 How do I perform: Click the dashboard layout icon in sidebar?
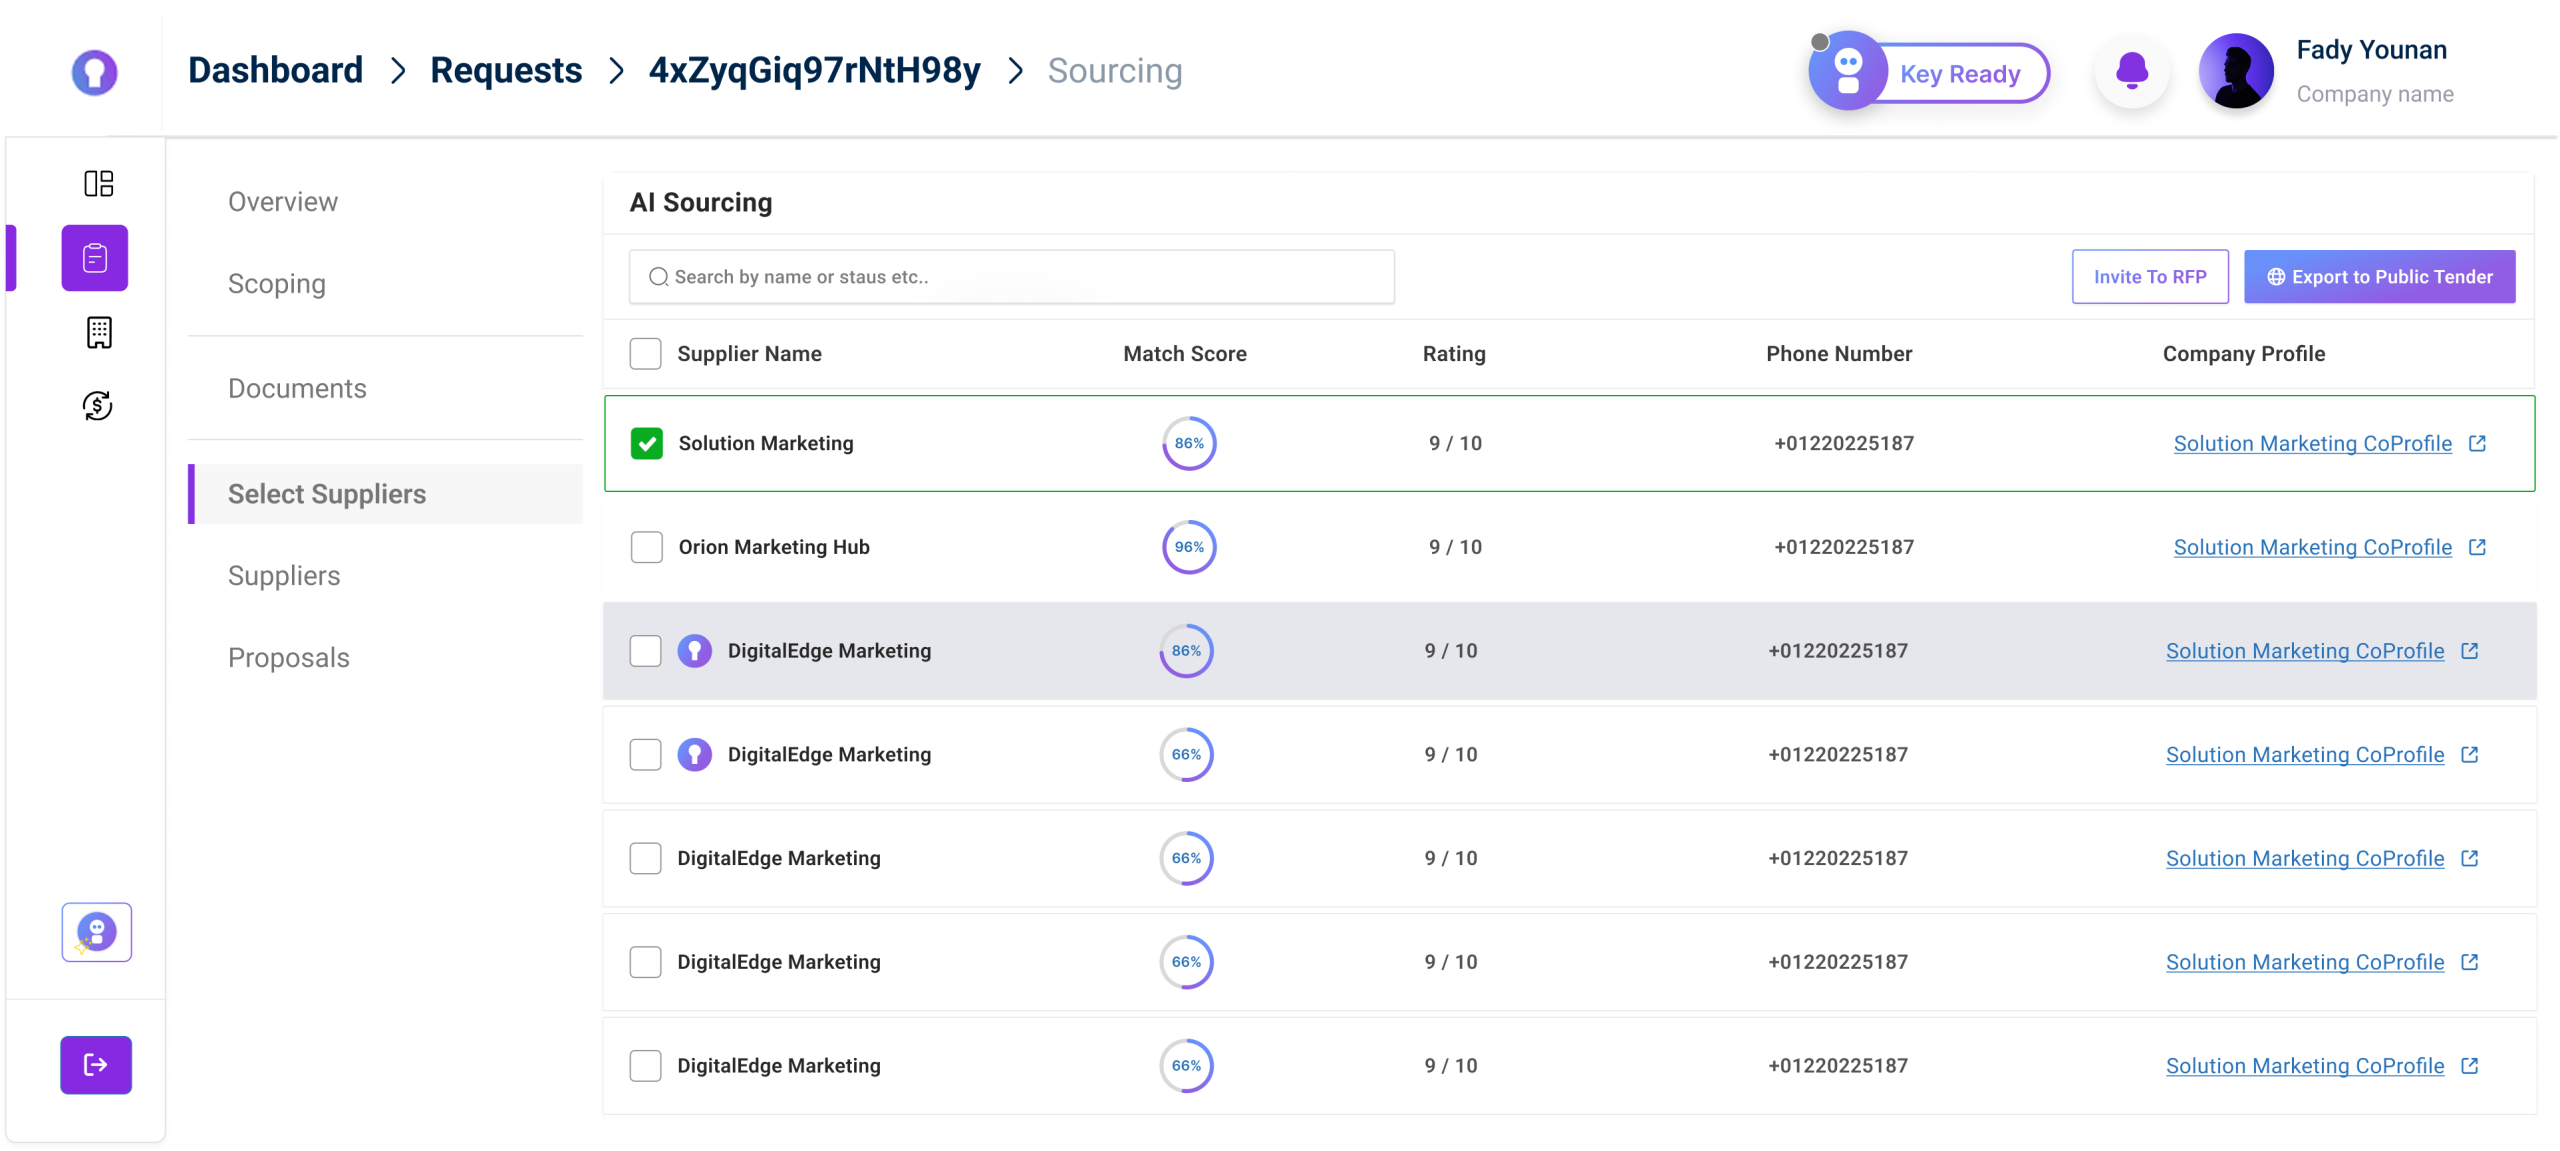click(98, 183)
